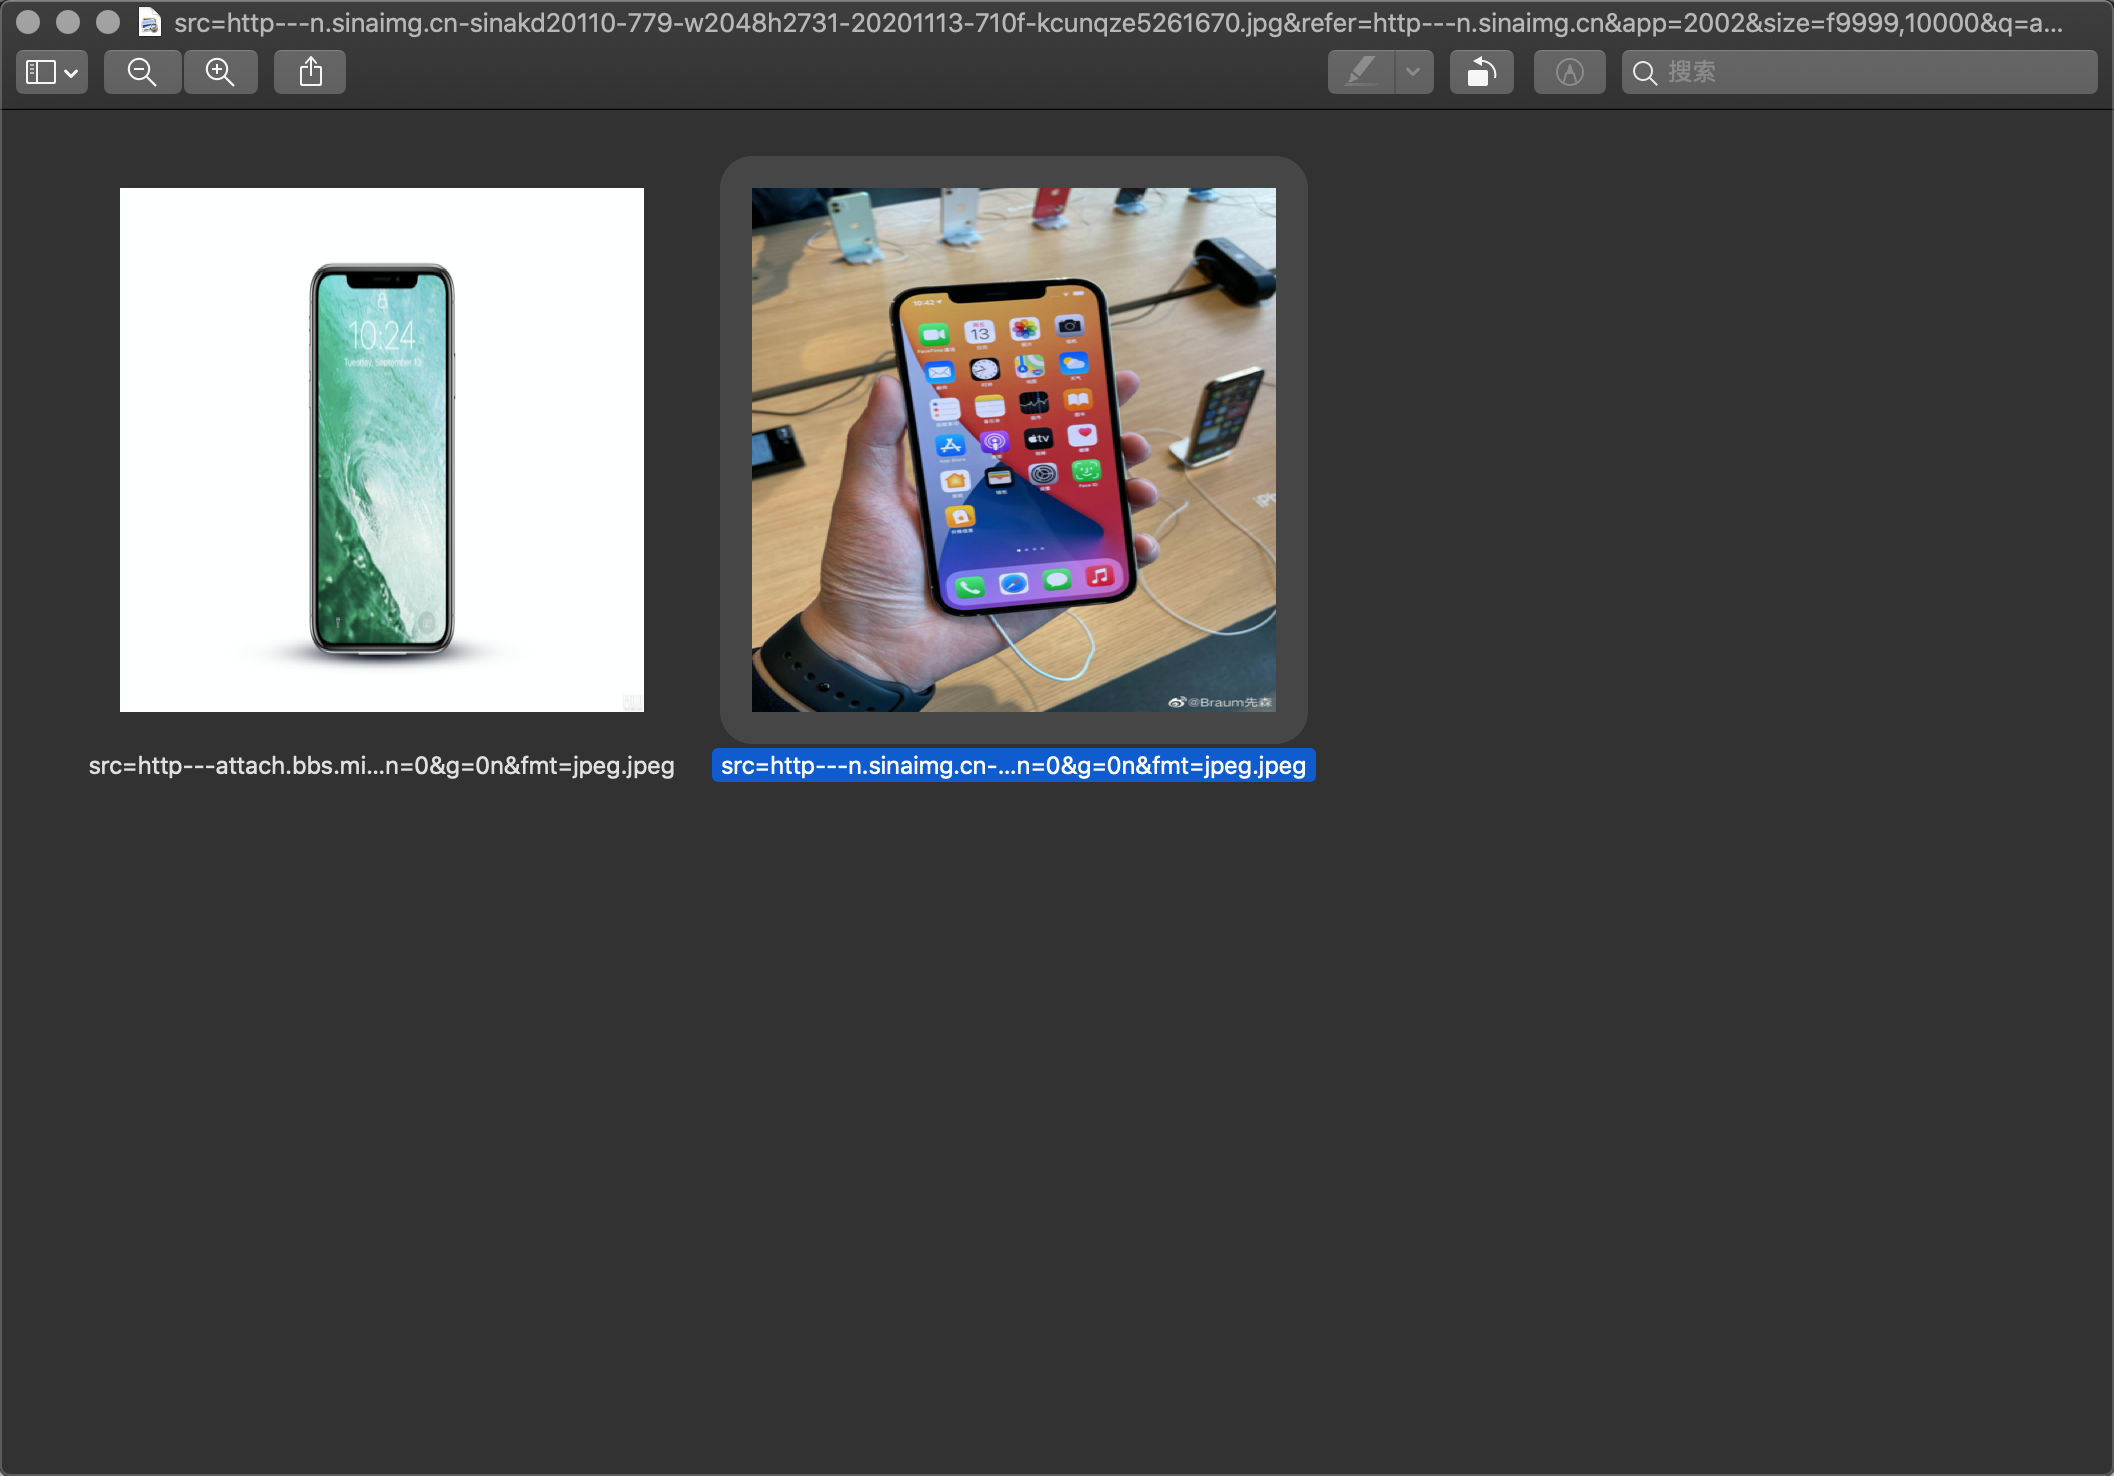This screenshot has height=1476, width=2114.
Task: Click the highlight pen markup icon
Action: (x=1362, y=72)
